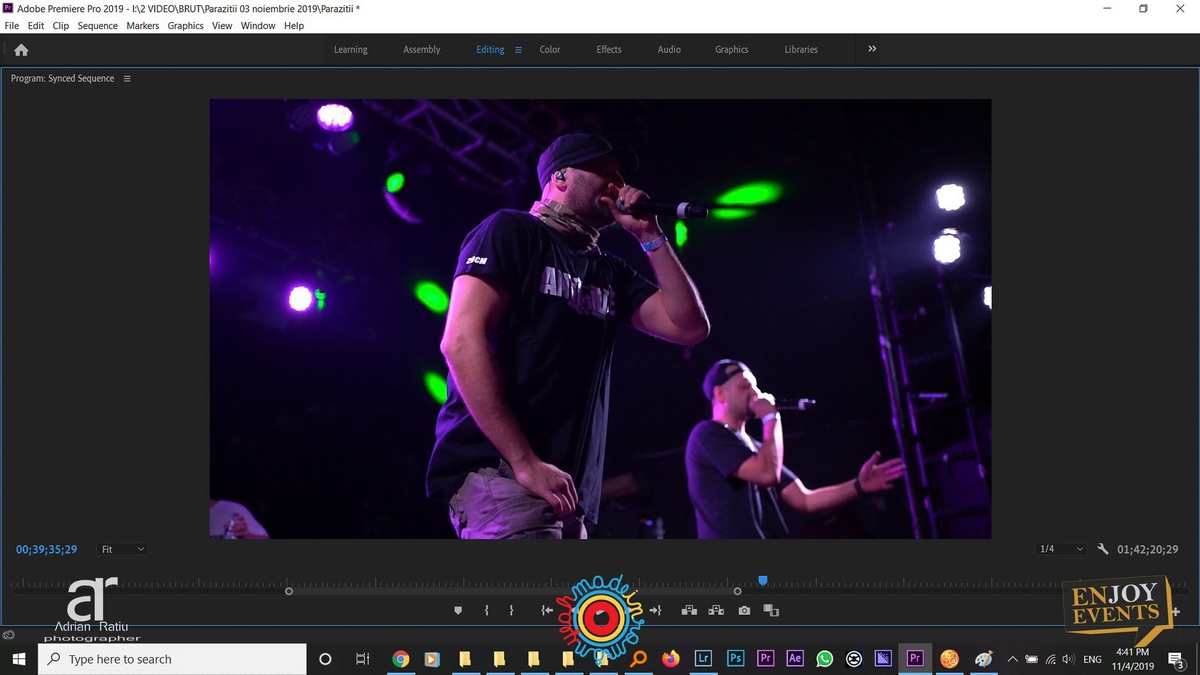Click the blue playhead on the time ruler

763,580
